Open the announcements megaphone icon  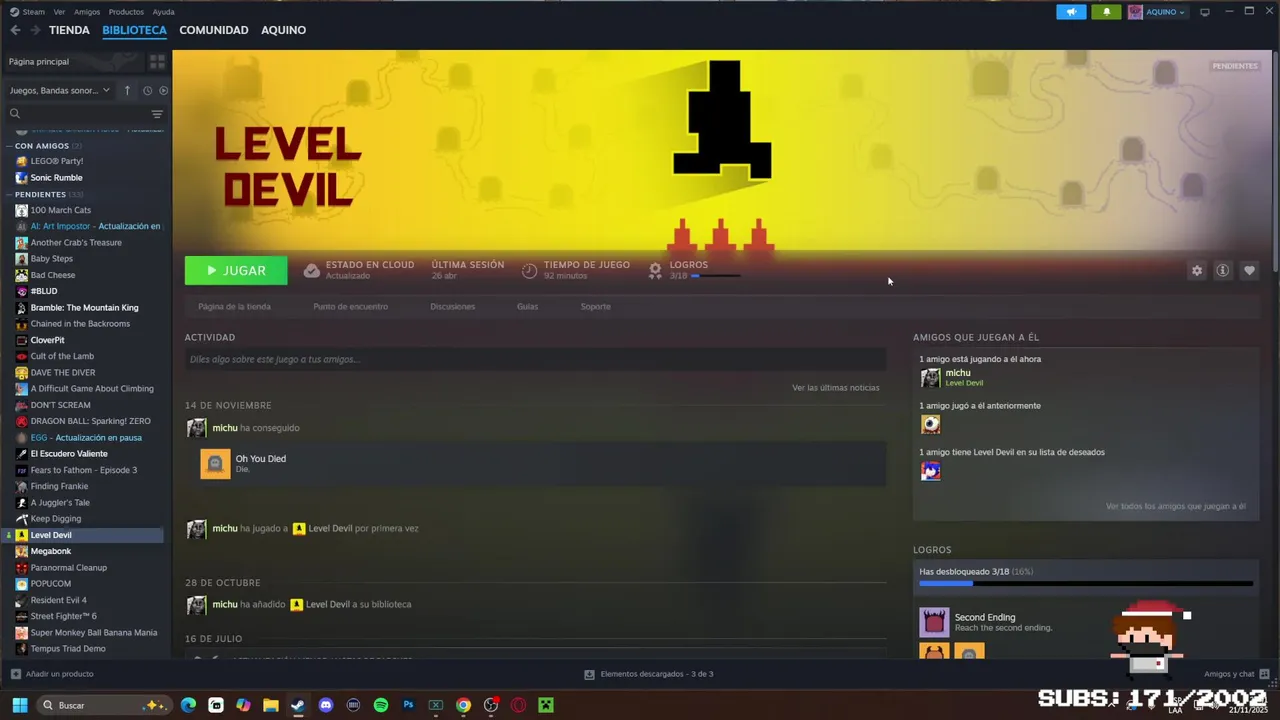coord(1071,12)
